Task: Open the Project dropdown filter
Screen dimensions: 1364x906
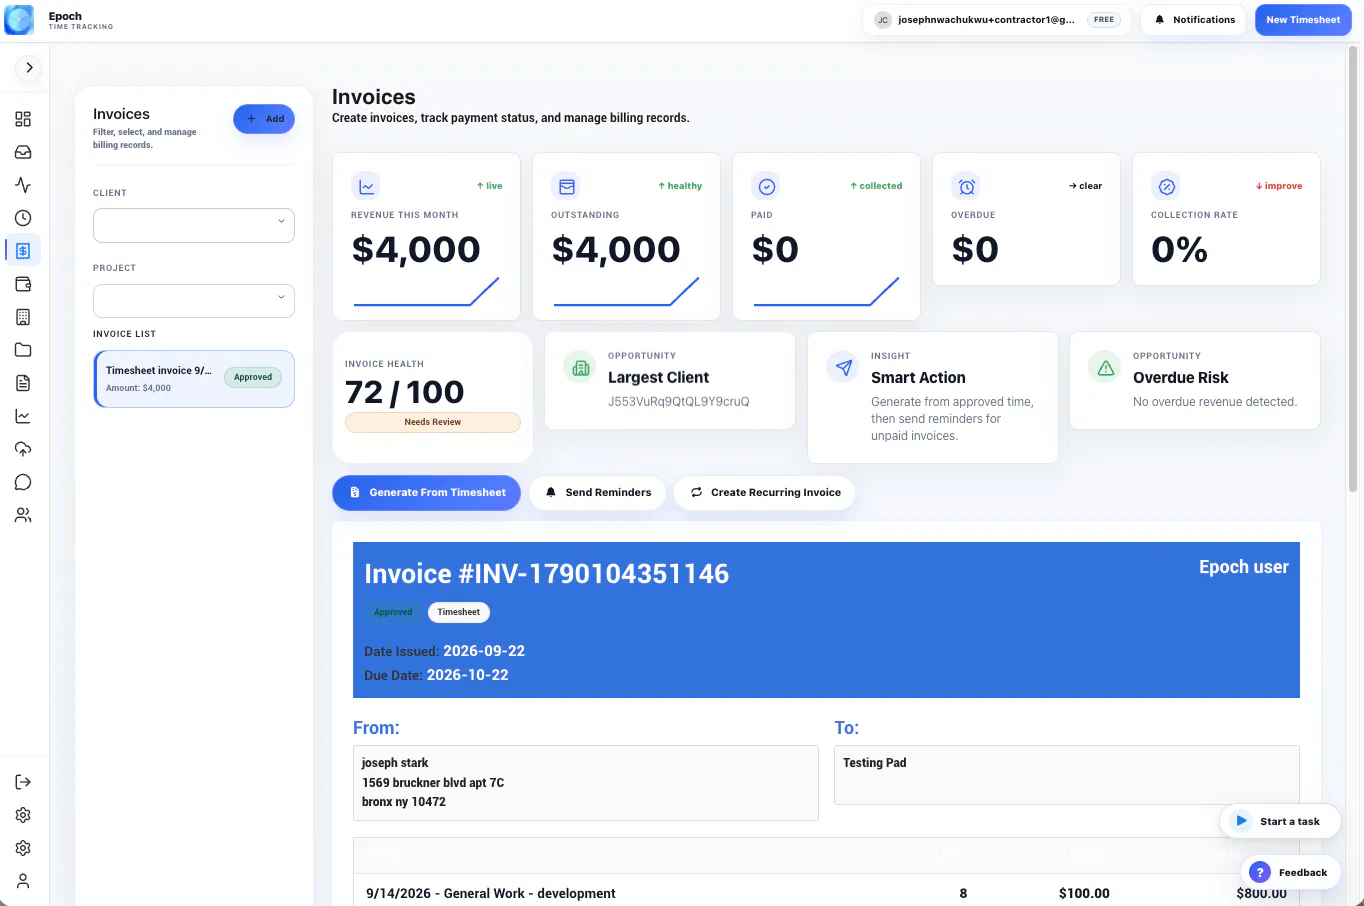Action: 194,301
